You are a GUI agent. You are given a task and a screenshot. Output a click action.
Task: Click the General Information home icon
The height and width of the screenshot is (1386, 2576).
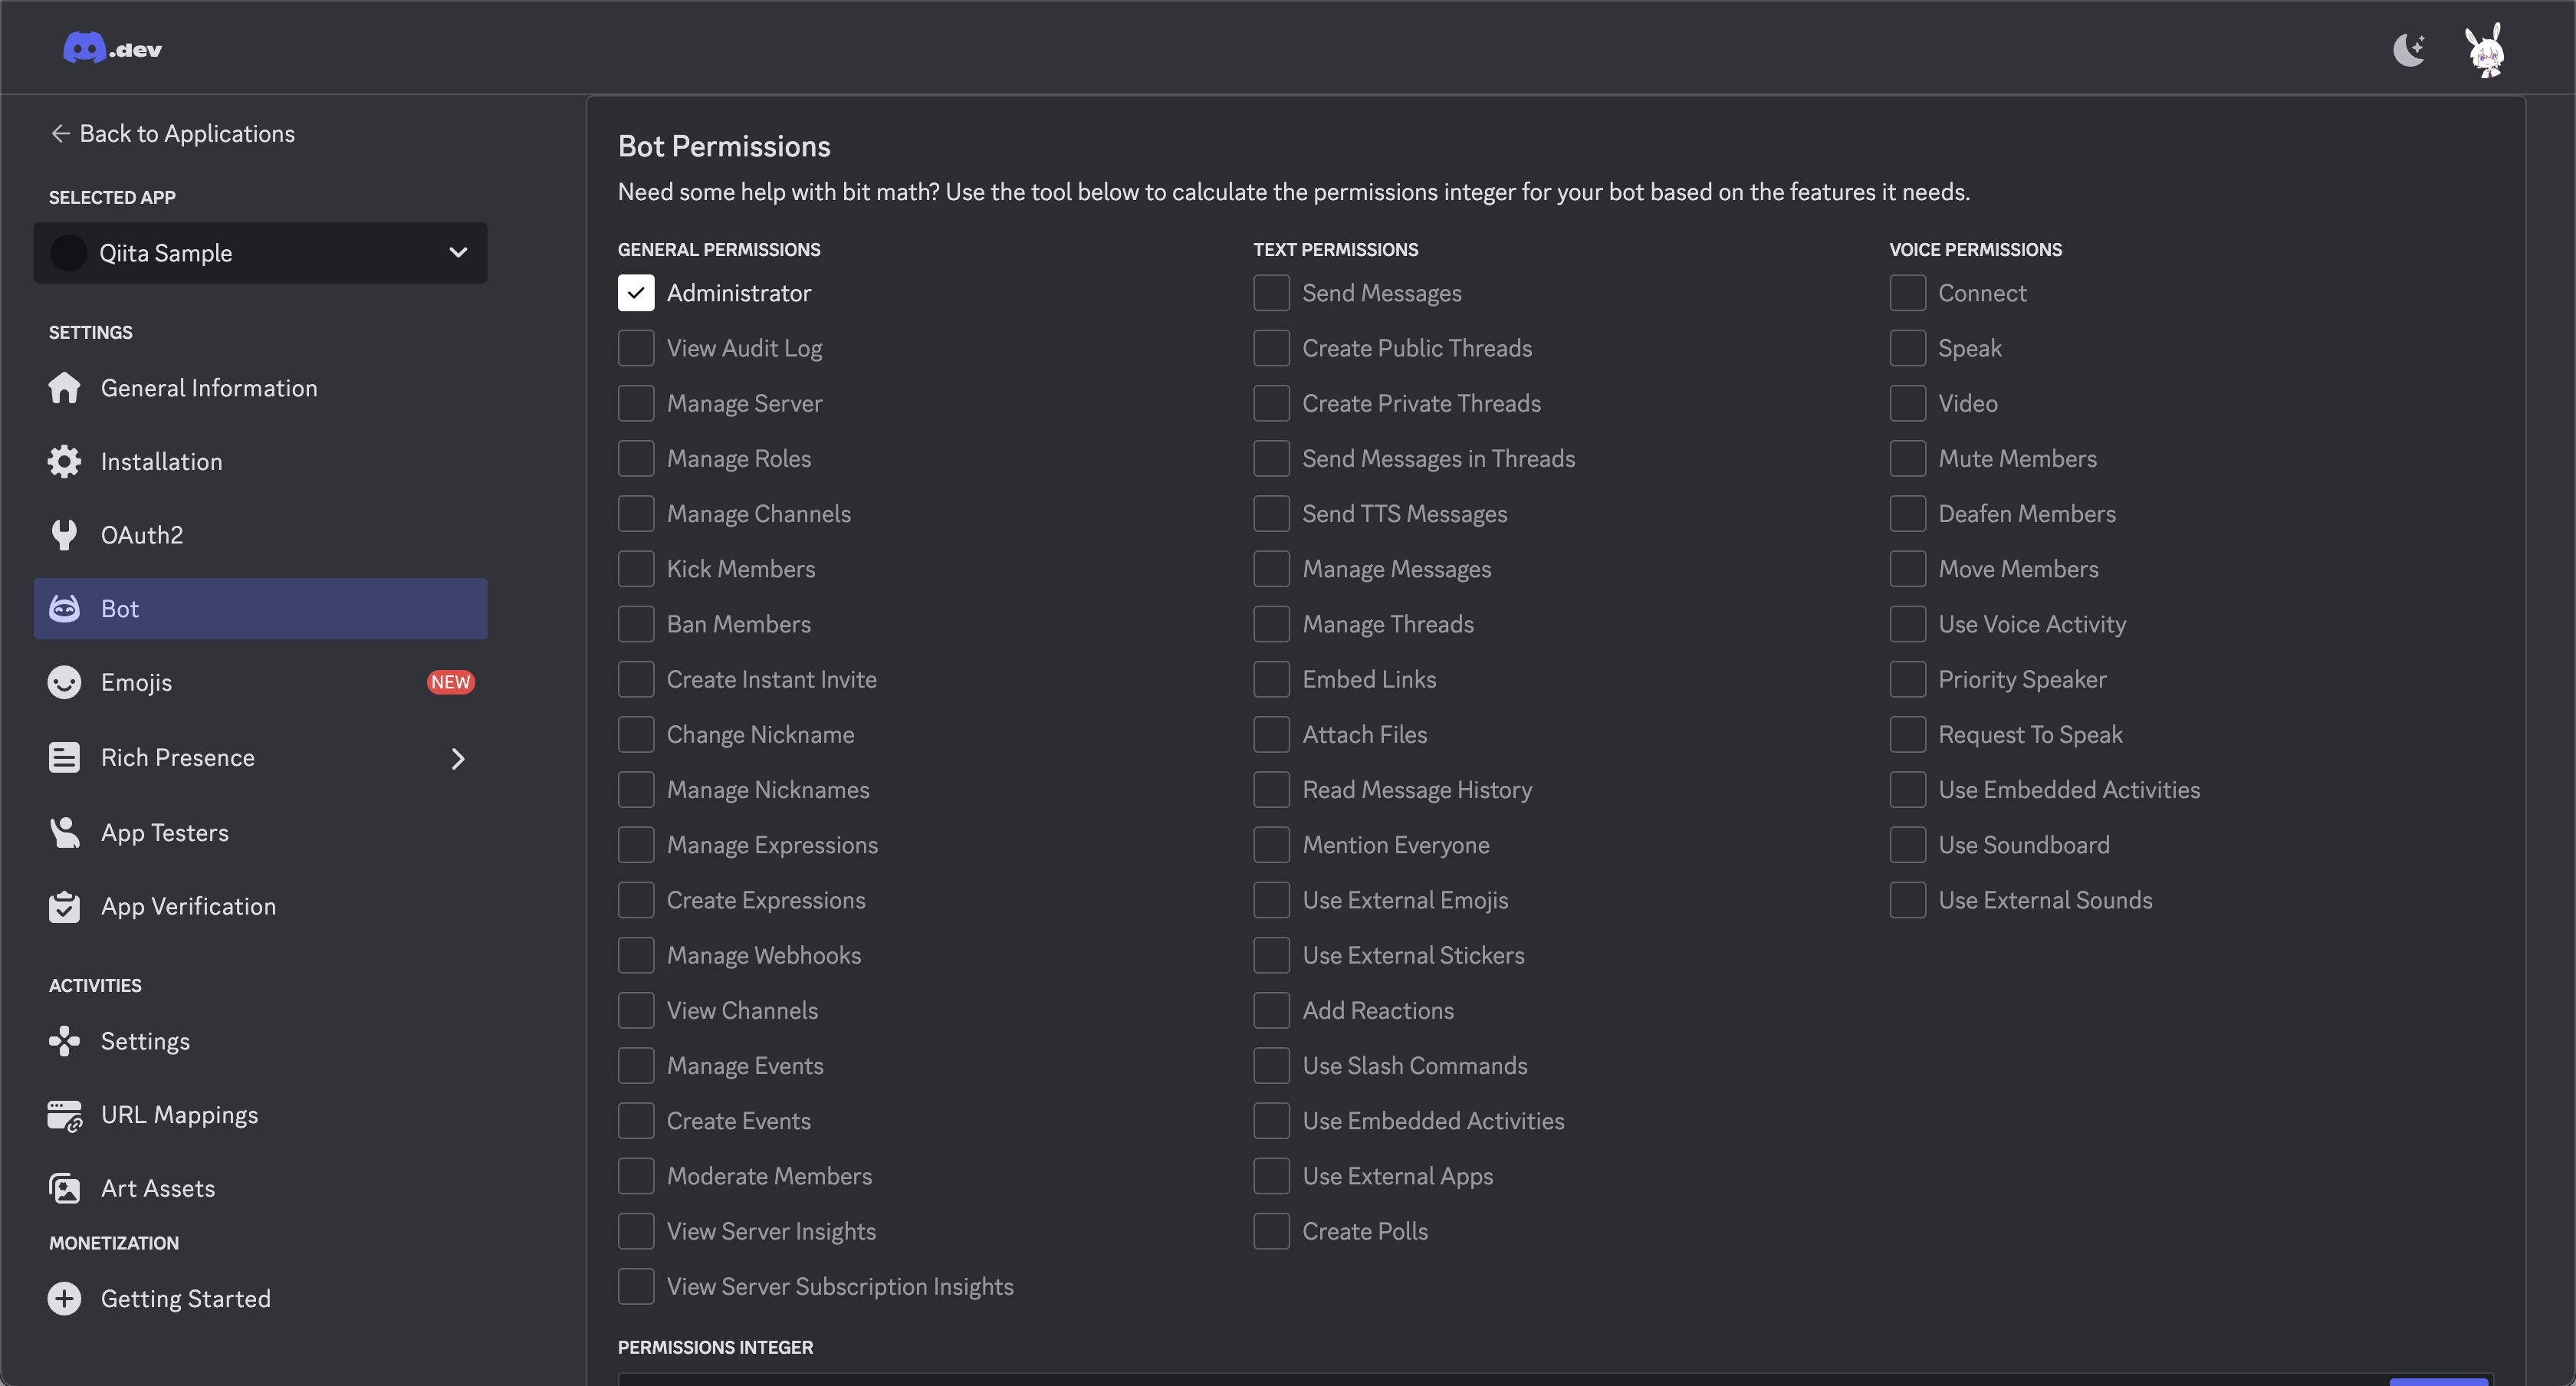64,388
